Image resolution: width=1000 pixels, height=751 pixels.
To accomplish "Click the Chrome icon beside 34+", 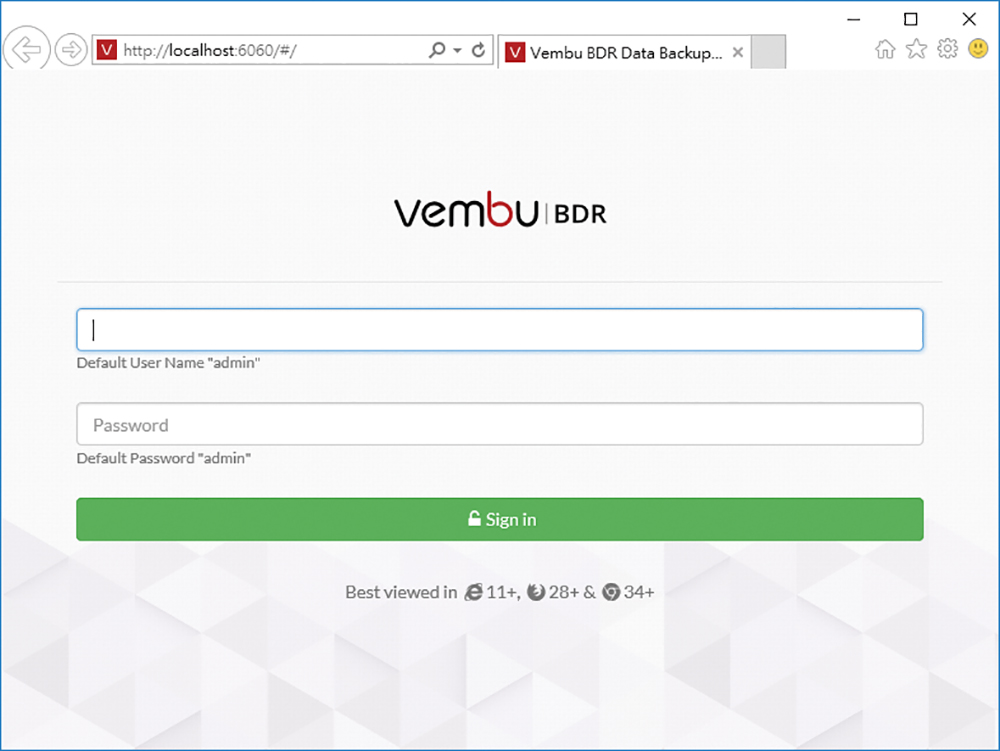I will tap(611, 592).
